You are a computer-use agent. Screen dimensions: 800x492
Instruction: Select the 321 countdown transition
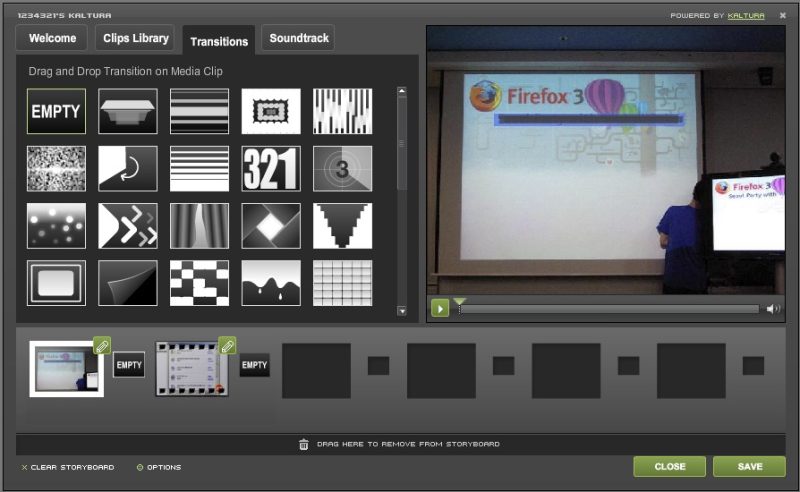click(x=271, y=168)
